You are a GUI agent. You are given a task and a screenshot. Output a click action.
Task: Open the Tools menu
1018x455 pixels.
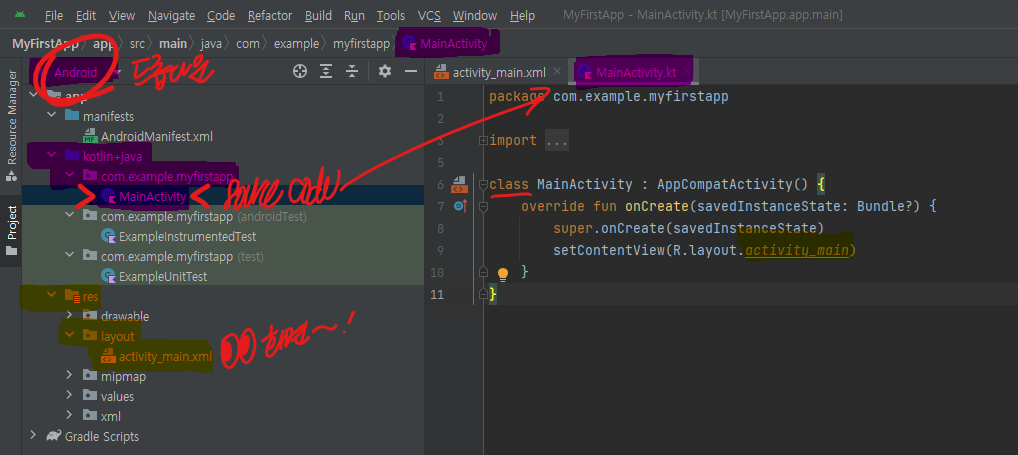coord(391,16)
